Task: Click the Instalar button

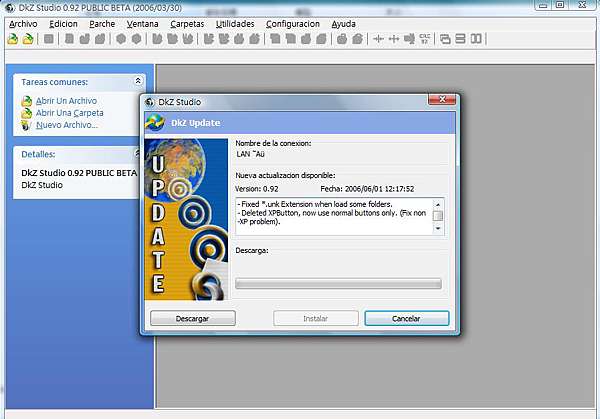Action: (x=316, y=318)
